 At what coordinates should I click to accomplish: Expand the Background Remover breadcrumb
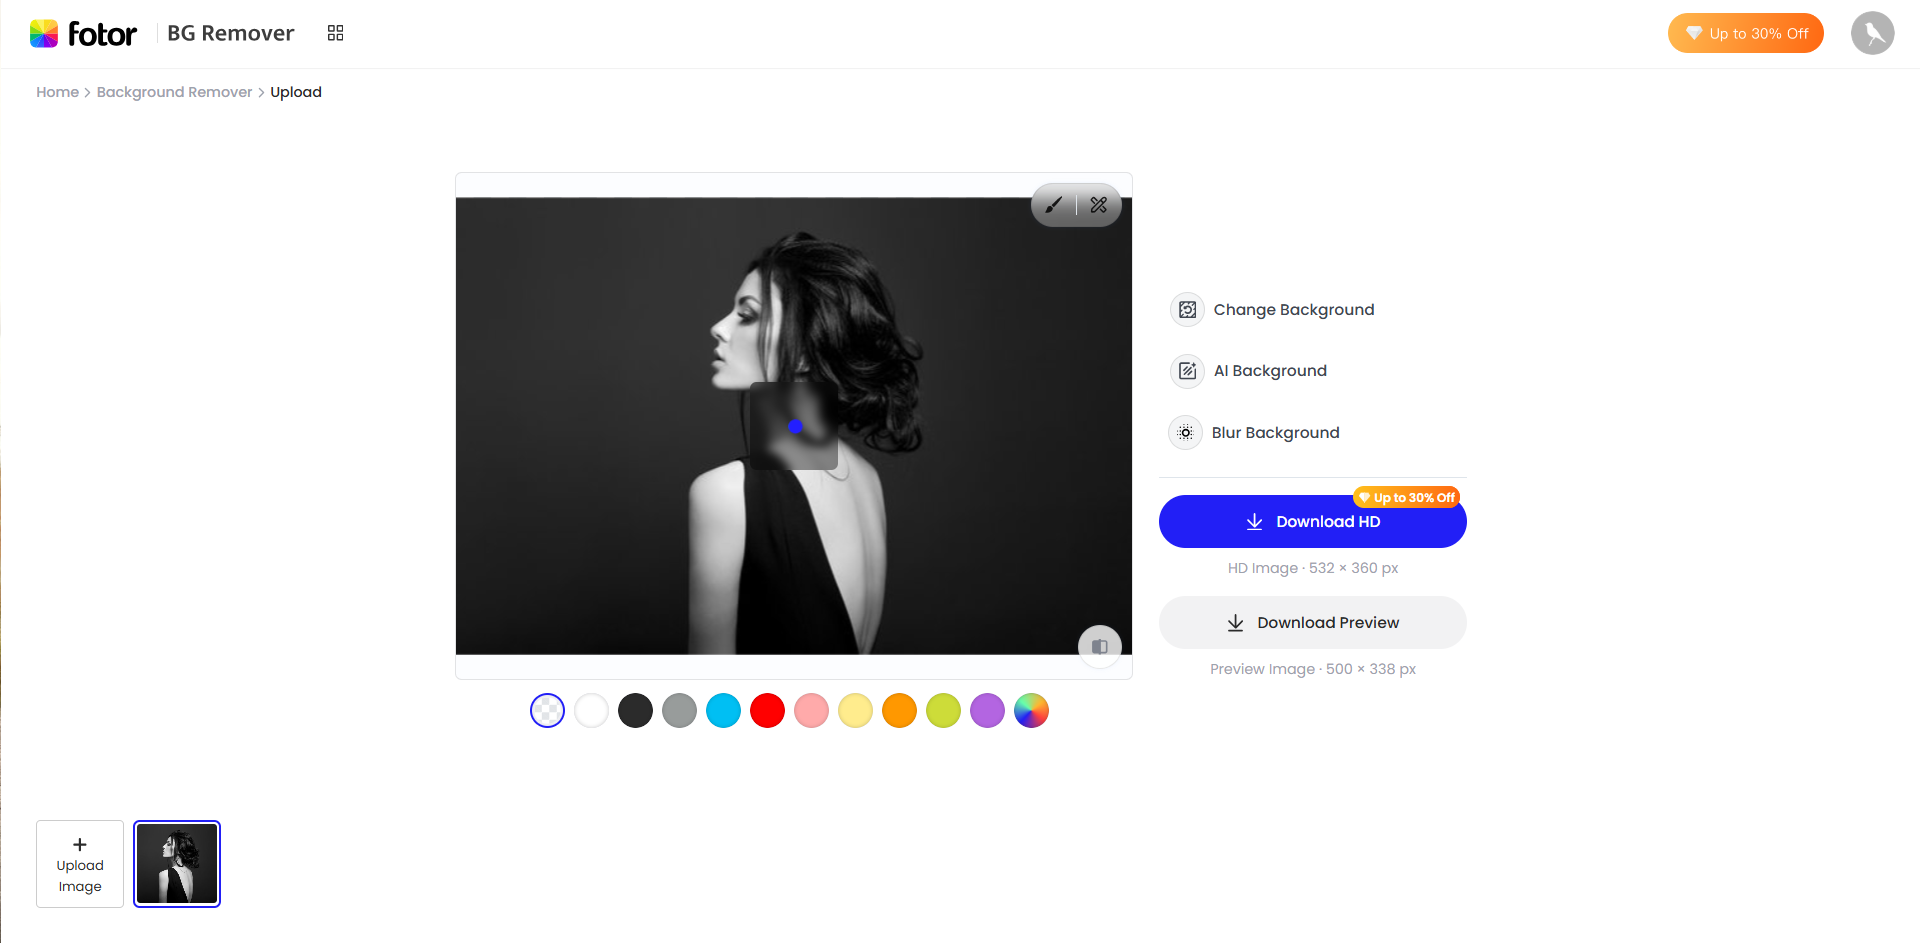174,92
